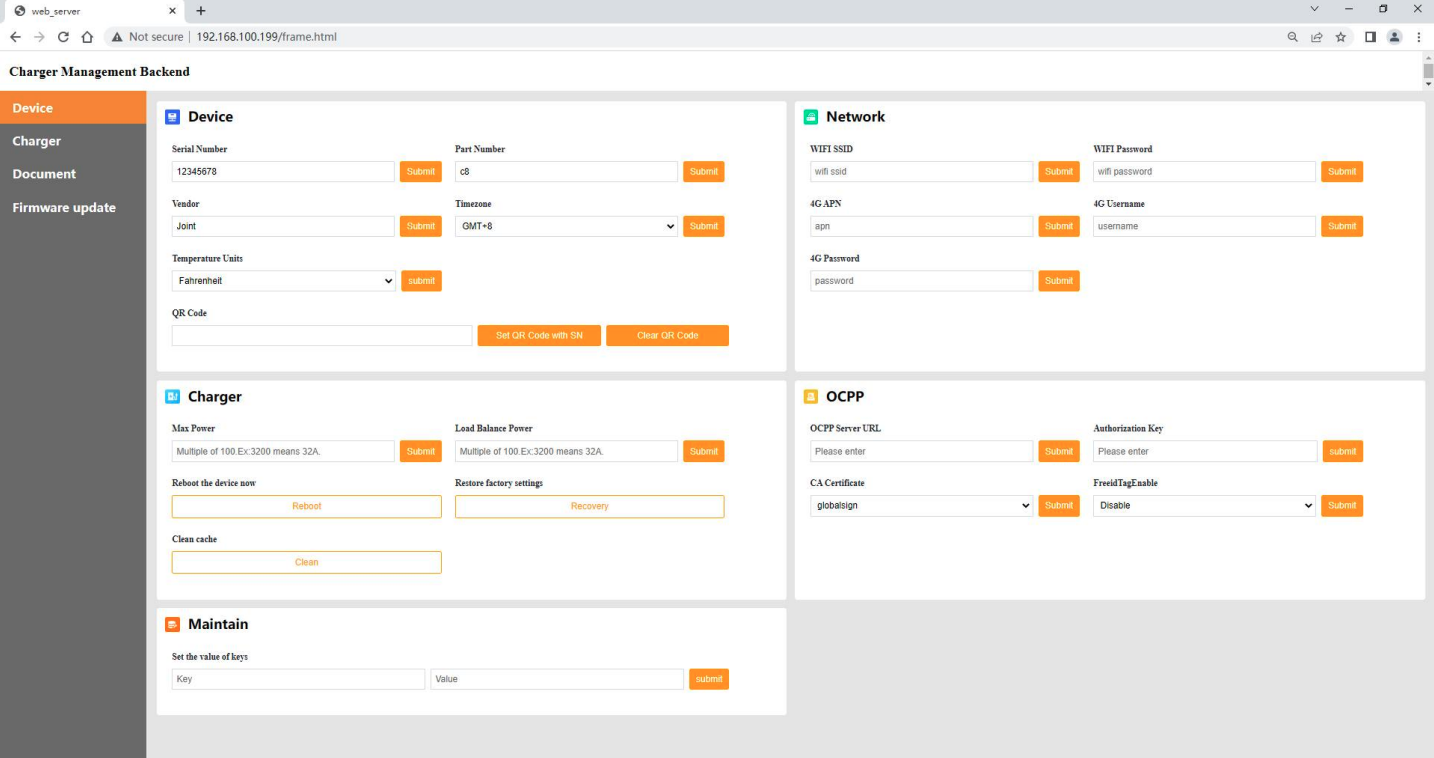Screen dimensions: 1434x758
Task: Click the blue Device section icon
Action: click(172, 117)
